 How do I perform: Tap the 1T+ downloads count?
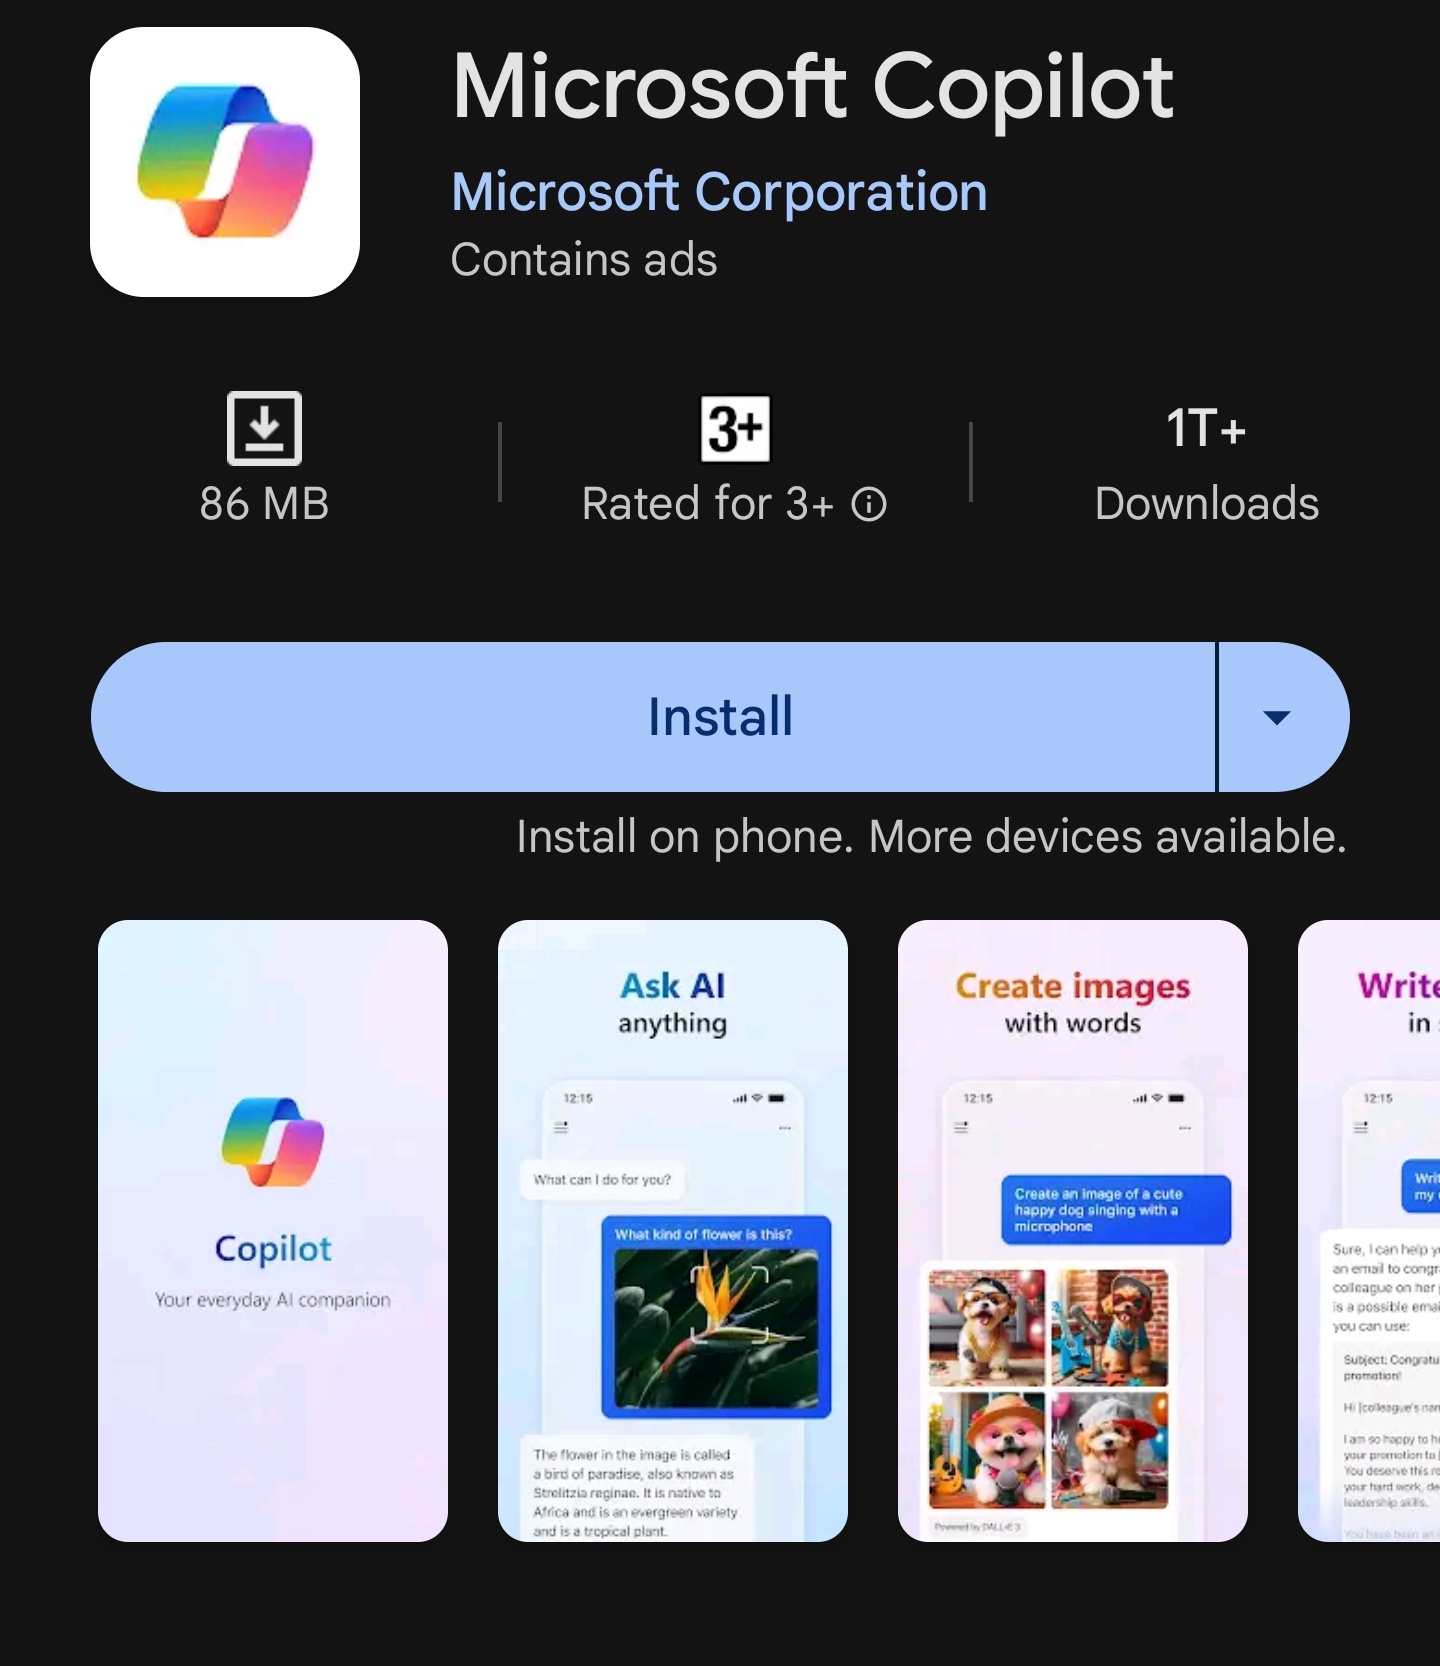point(1206,428)
